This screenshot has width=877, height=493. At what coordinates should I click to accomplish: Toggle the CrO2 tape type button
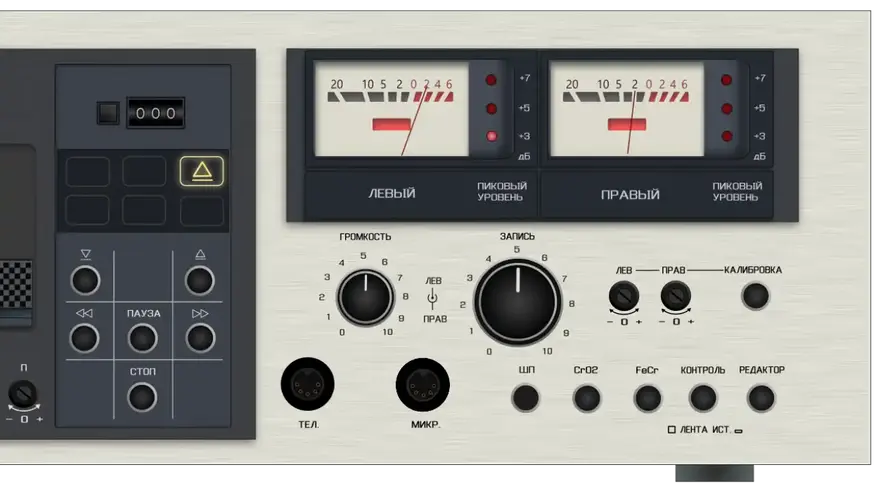coord(587,398)
